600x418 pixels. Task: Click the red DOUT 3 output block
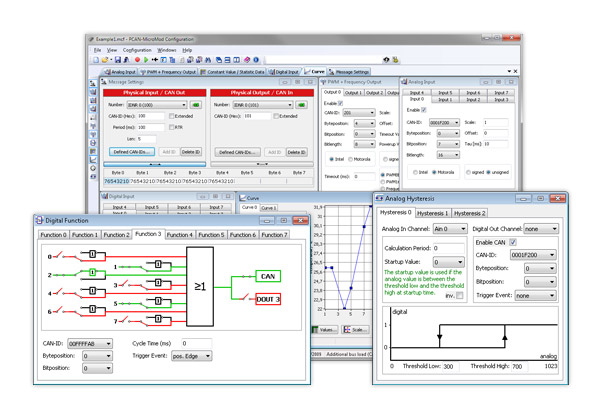(x=267, y=299)
